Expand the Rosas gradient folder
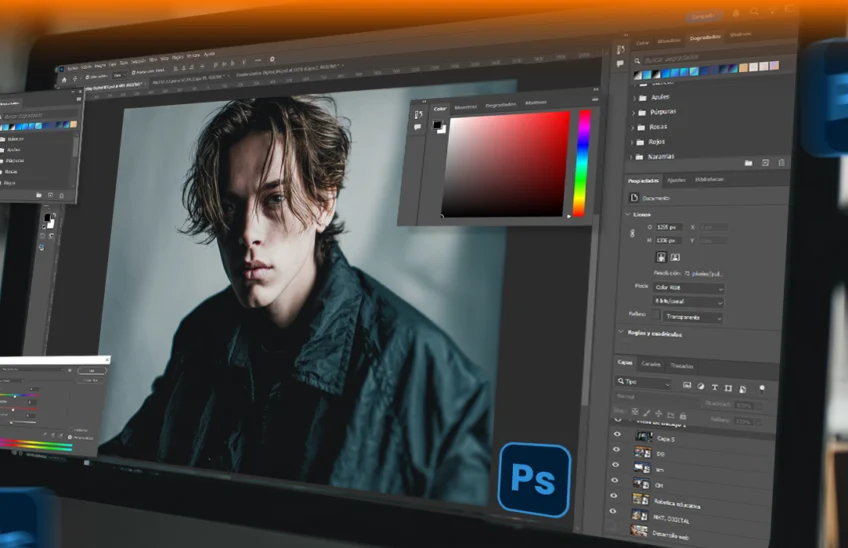The image size is (848, 548). [633, 128]
